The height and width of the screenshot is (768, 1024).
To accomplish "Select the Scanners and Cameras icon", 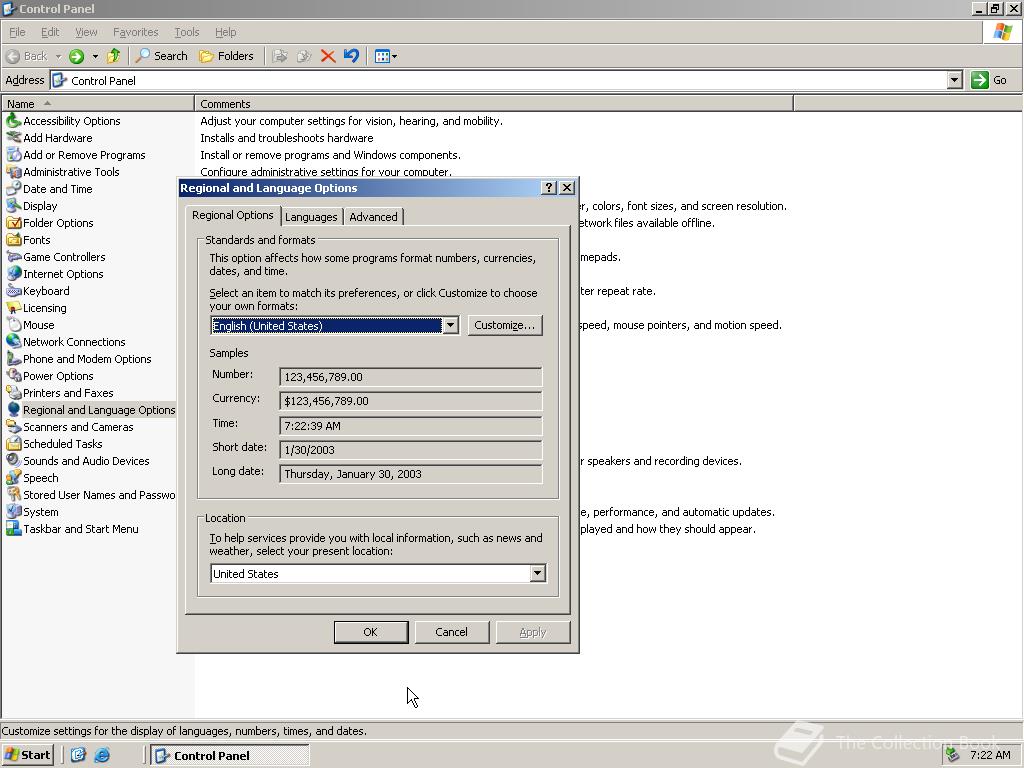I will point(13,426).
